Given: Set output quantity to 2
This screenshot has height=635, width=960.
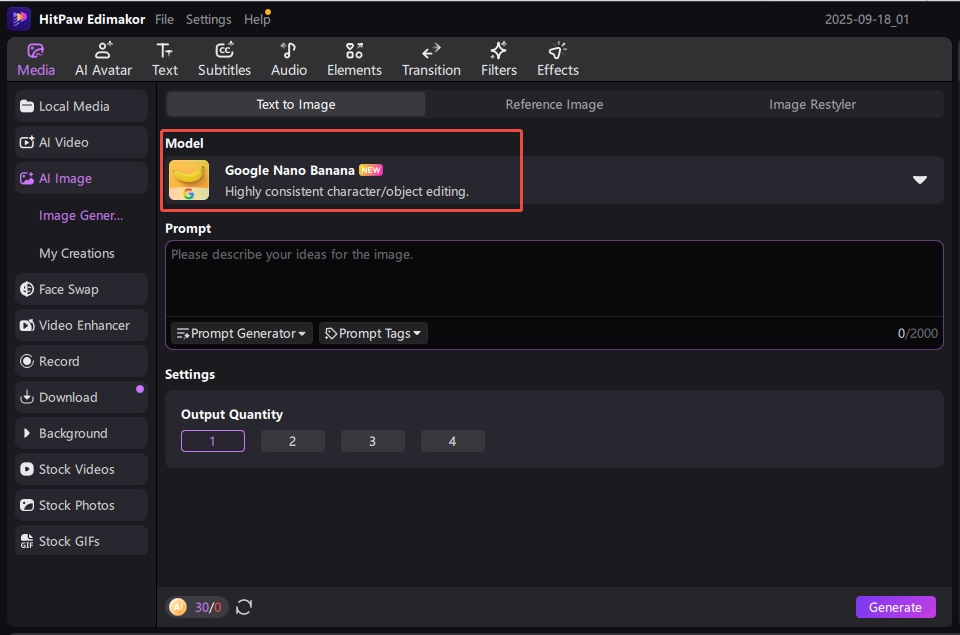Looking at the screenshot, I should pos(292,441).
